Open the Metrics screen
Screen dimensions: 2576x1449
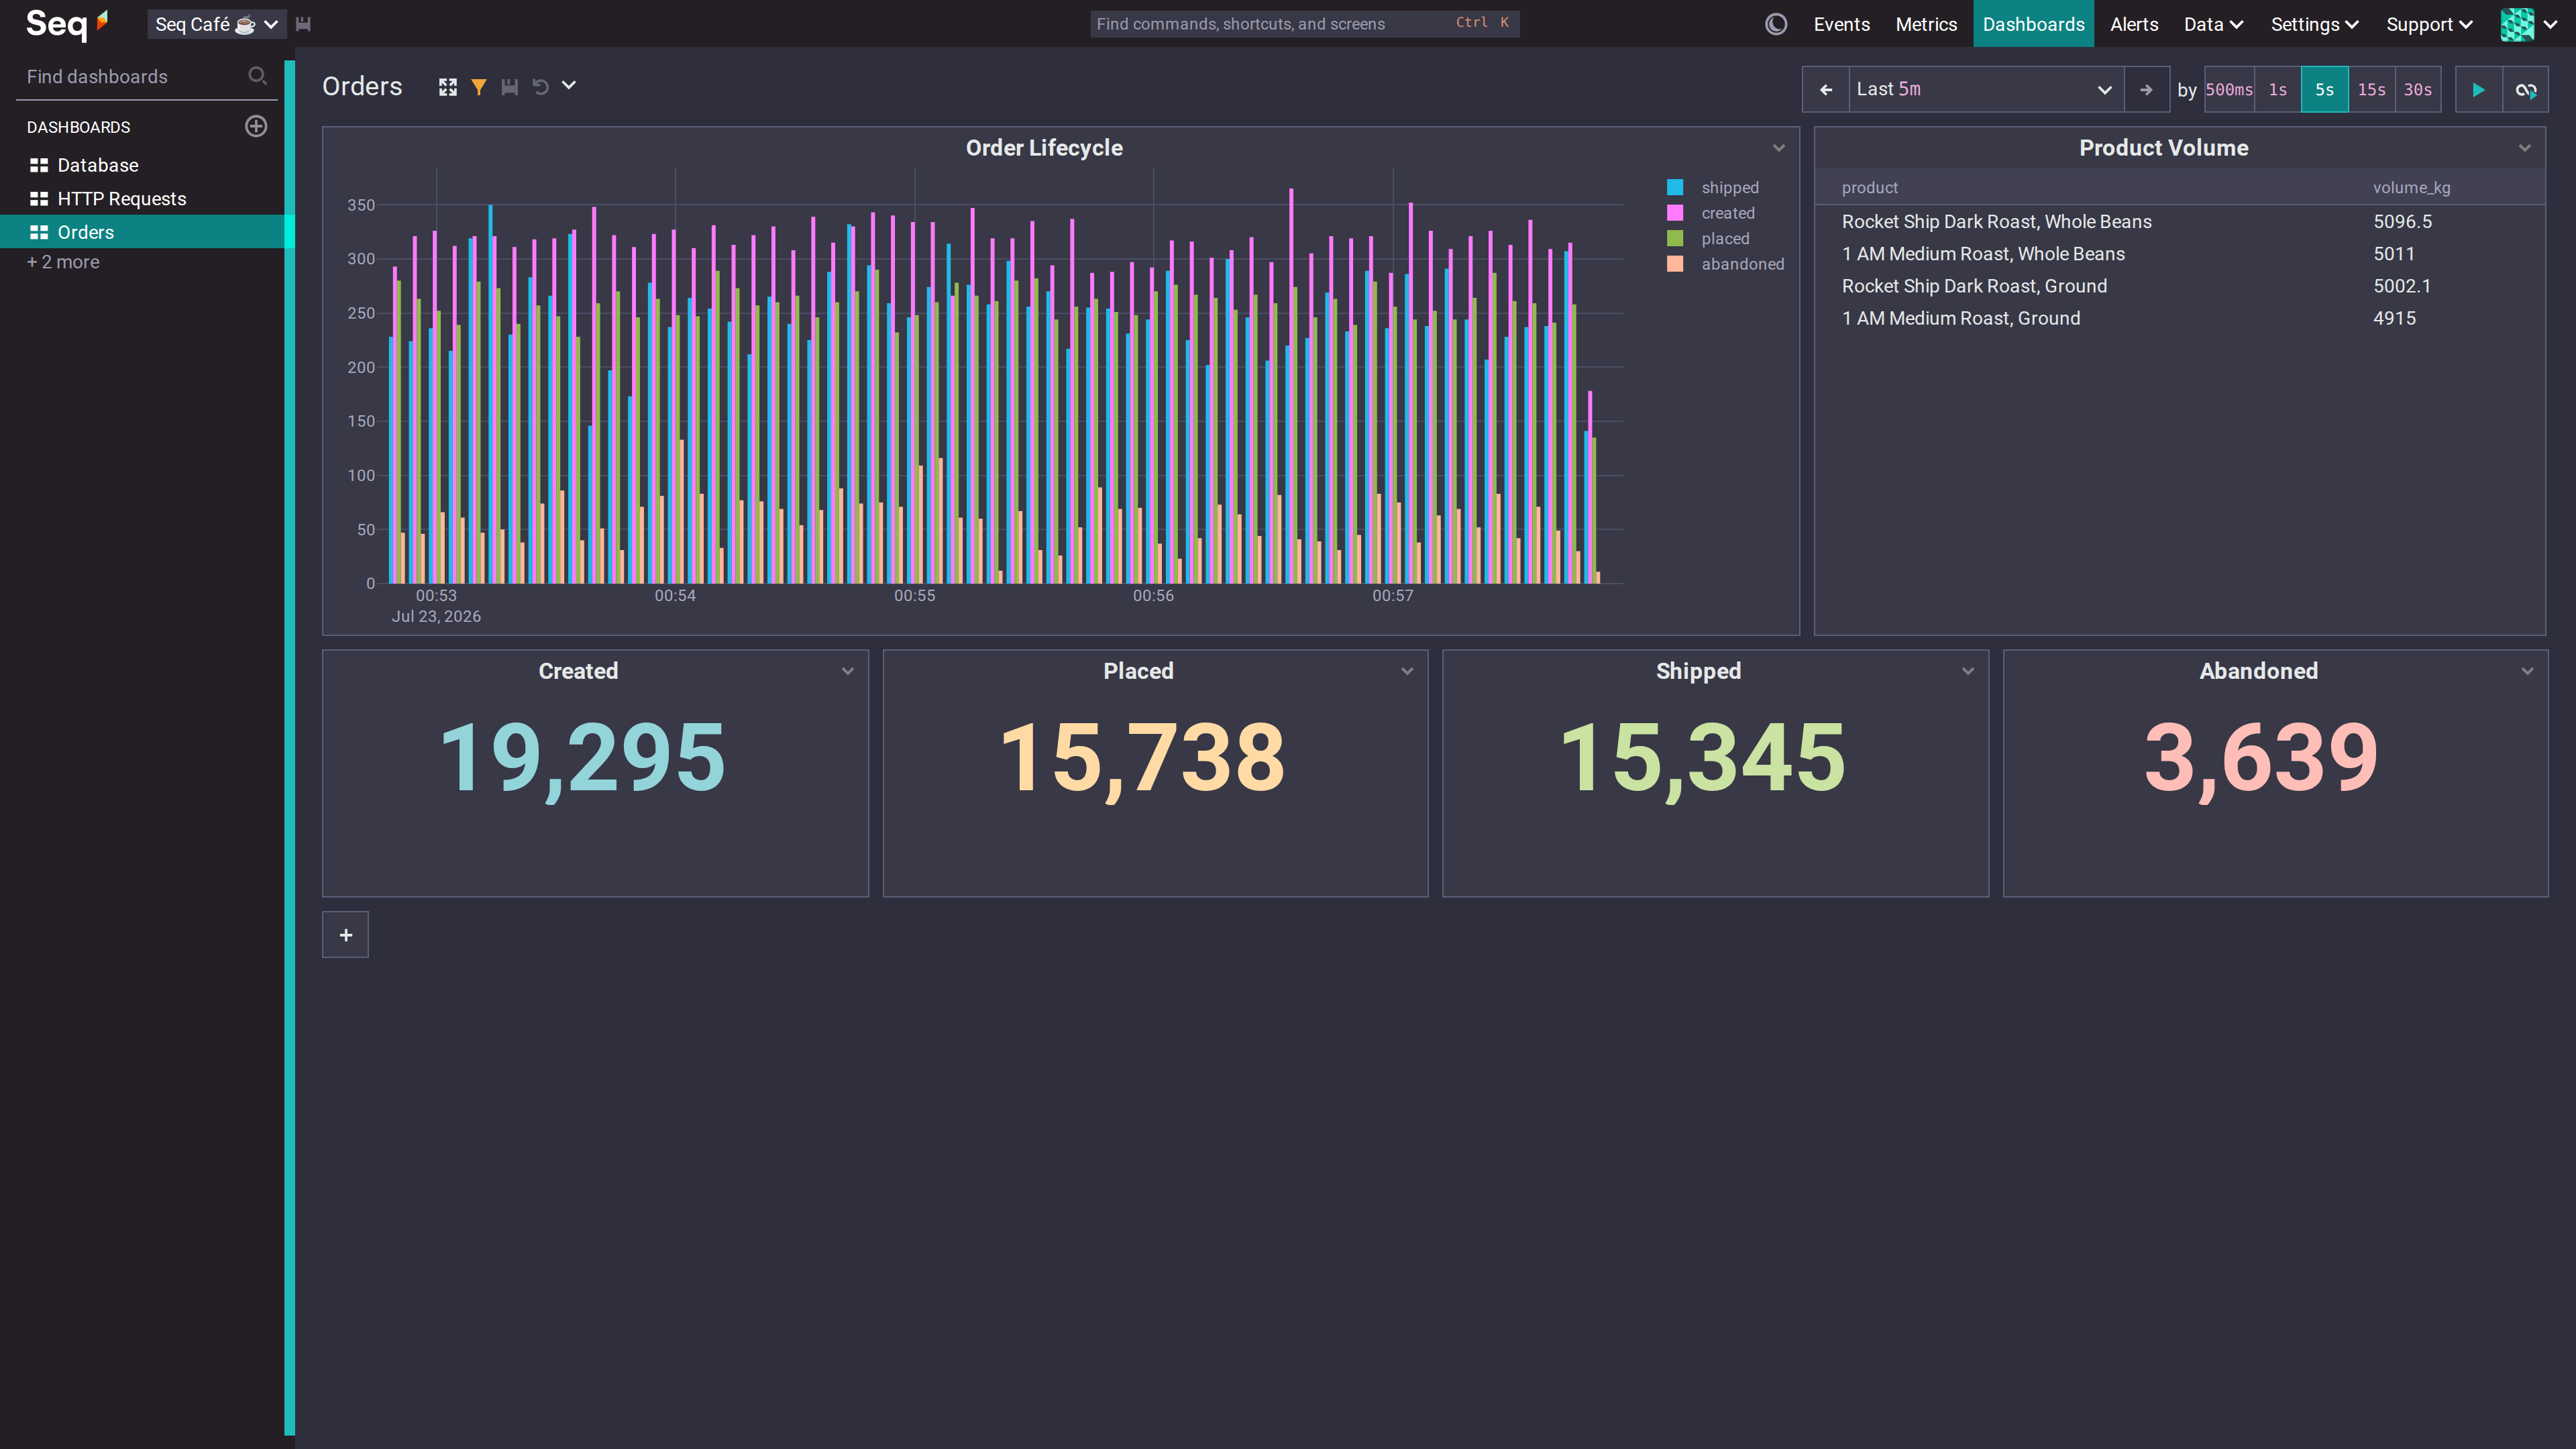click(x=1926, y=24)
